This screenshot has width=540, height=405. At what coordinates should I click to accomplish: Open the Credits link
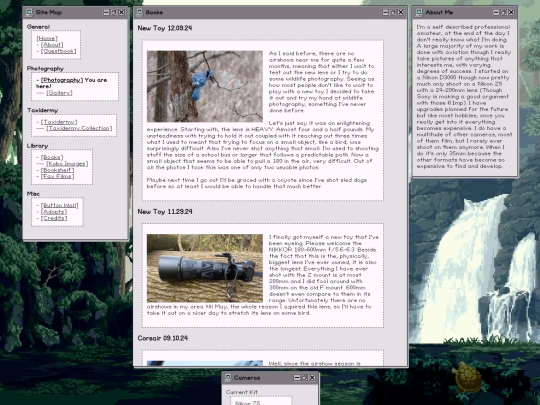[54, 218]
